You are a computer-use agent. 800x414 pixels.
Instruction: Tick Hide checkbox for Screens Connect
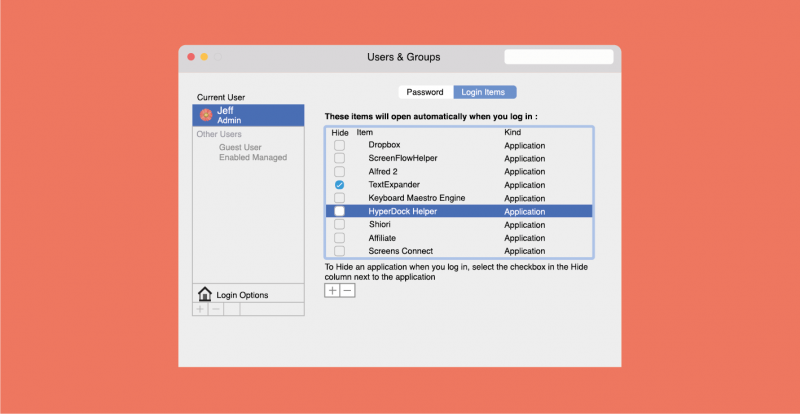point(339,251)
